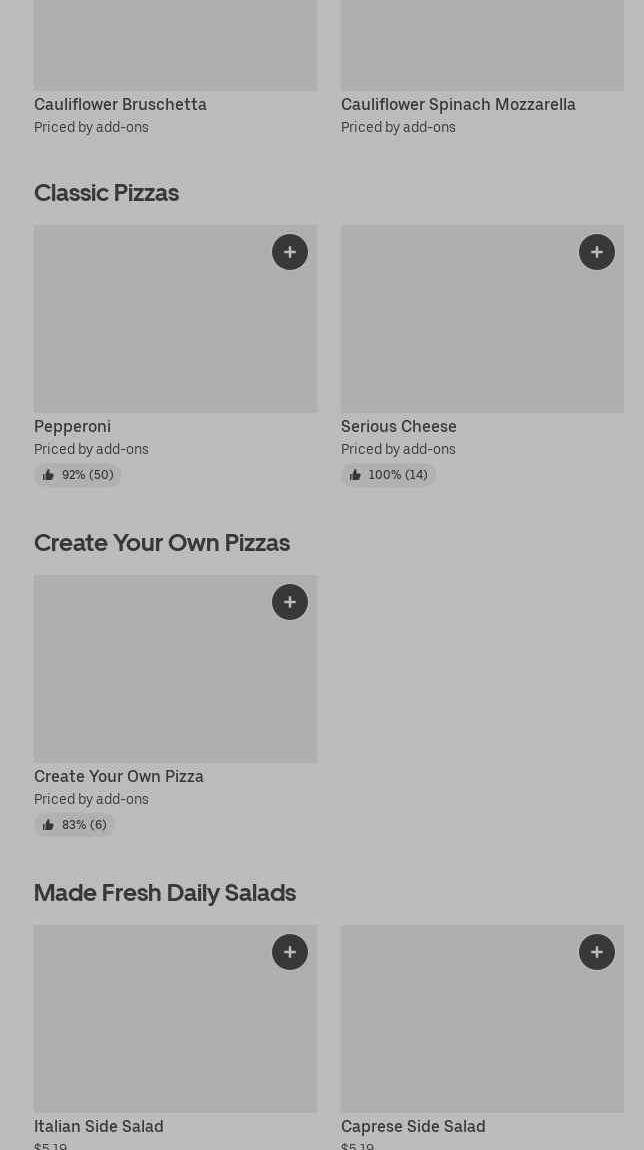Open Cauliflower Spinach Mozzarella item title

coord(458,104)
